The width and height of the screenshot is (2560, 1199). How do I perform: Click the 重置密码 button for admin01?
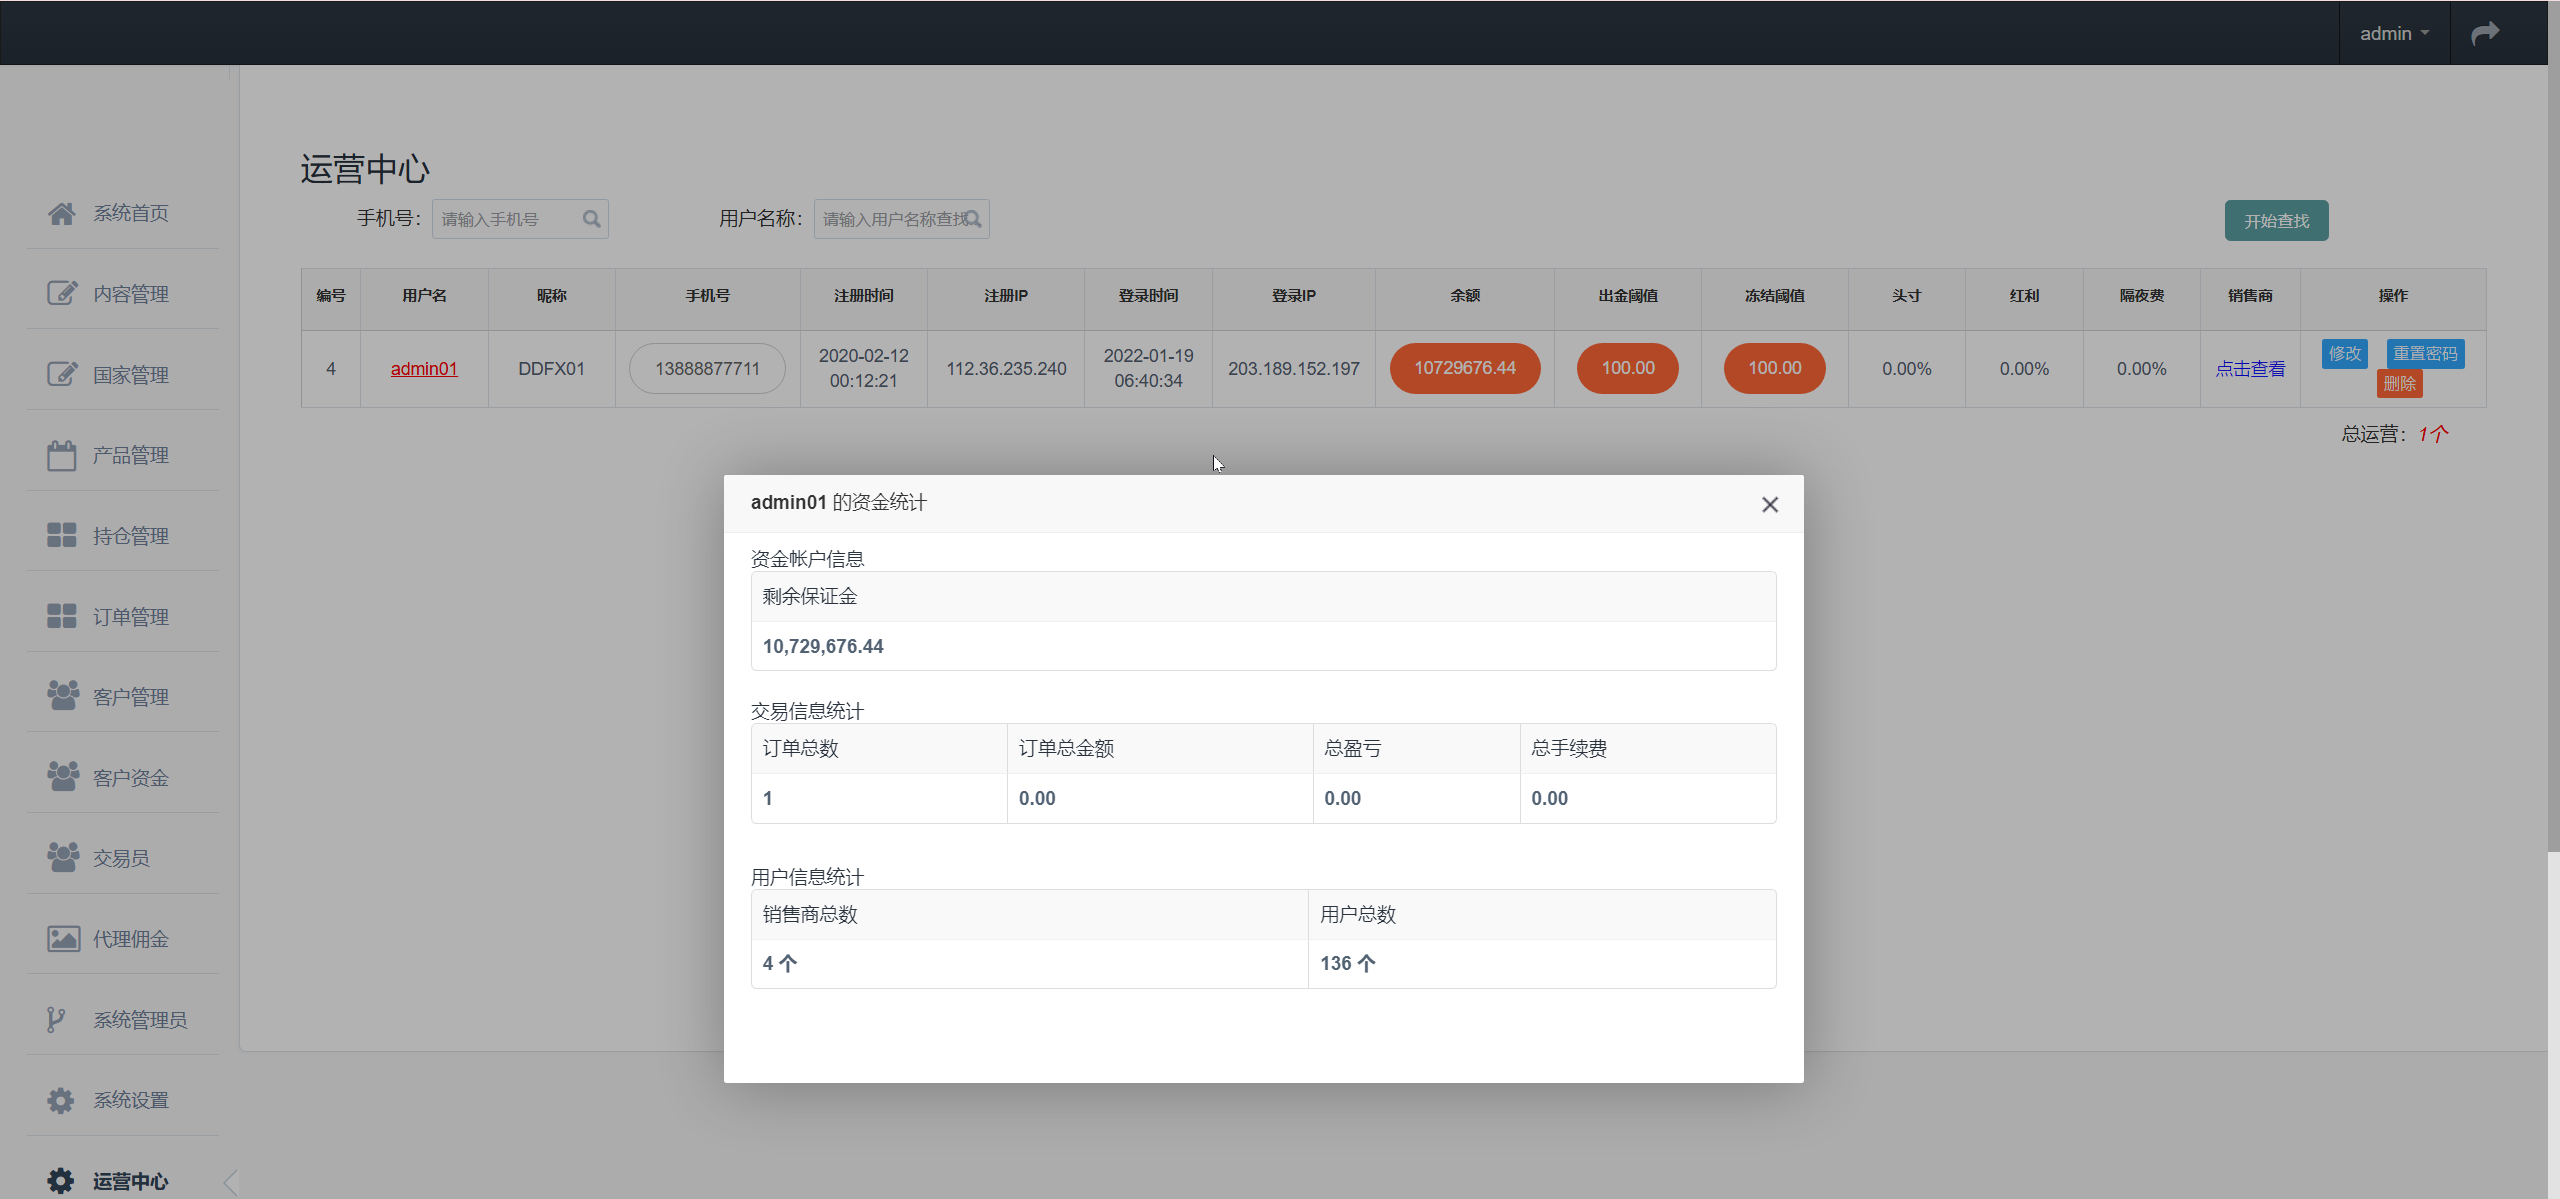tap(2424, 353)
